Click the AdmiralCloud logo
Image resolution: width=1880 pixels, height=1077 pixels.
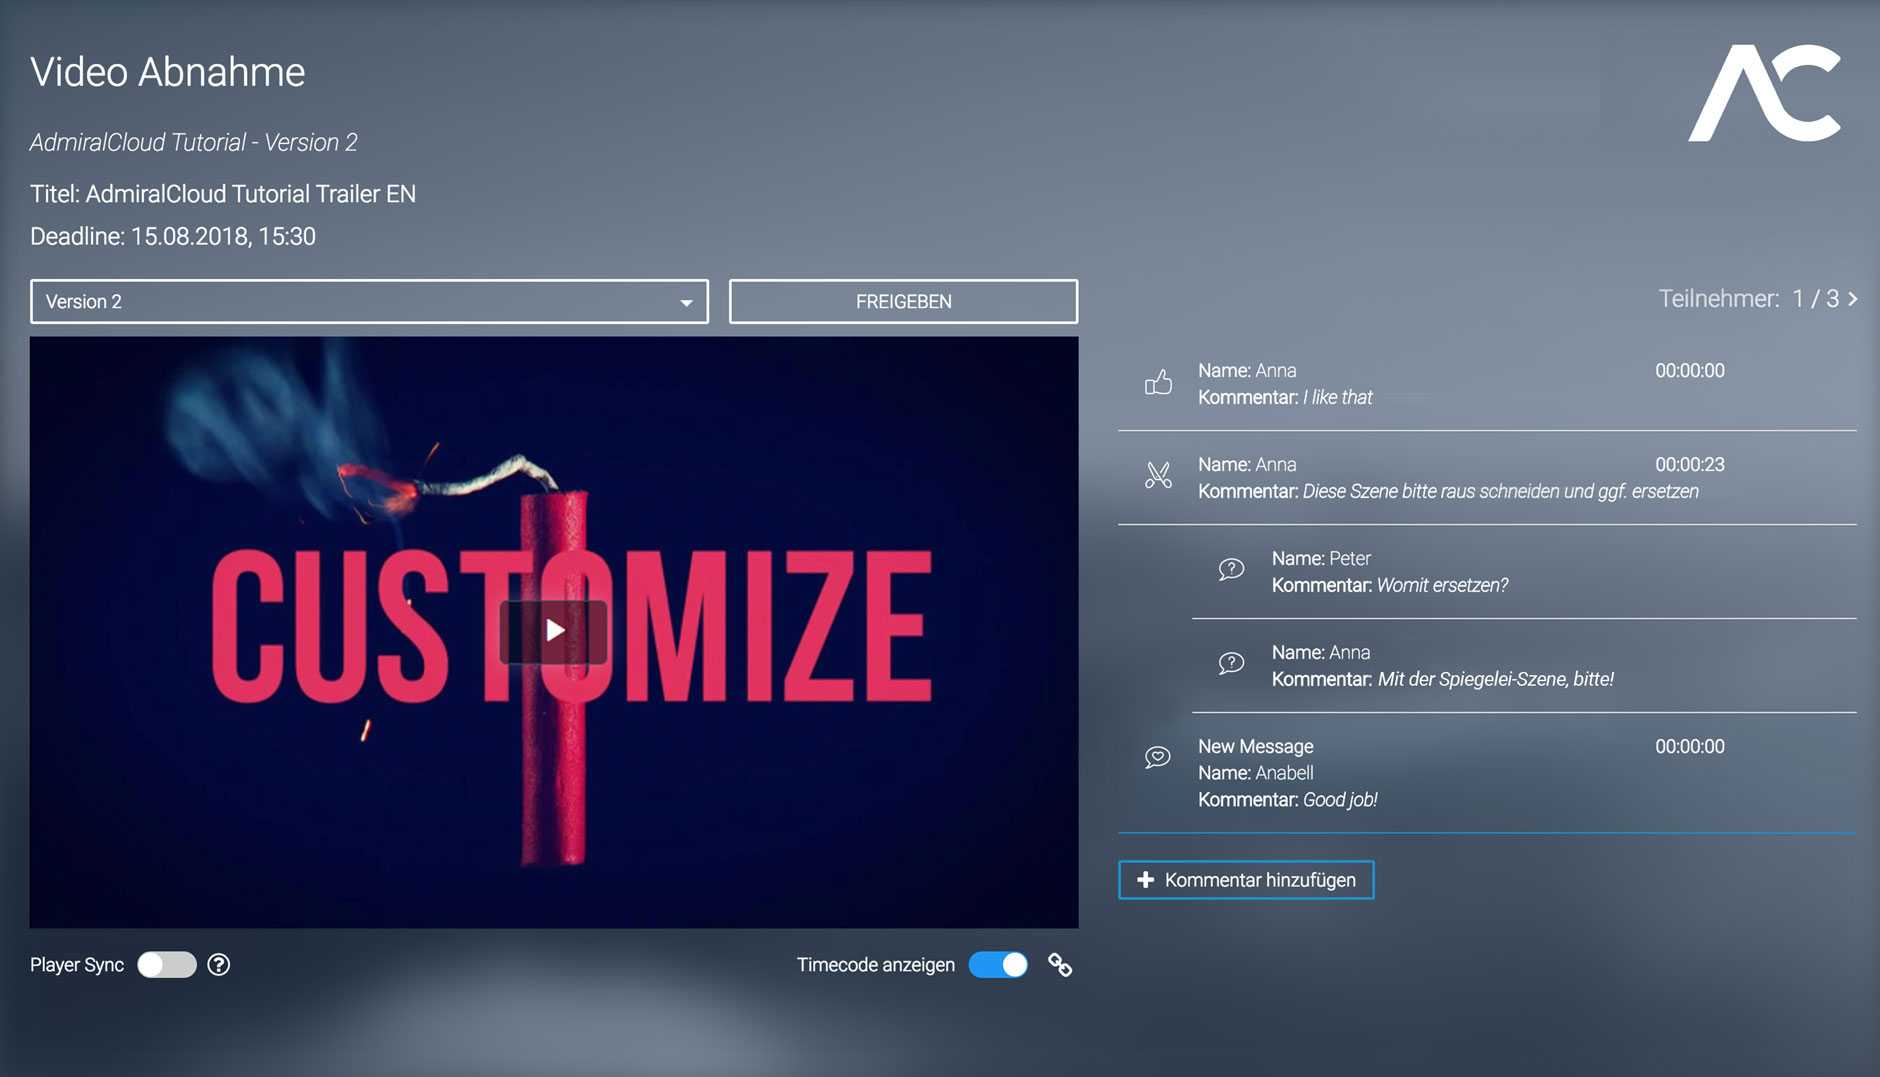[x=1764, y=94]
